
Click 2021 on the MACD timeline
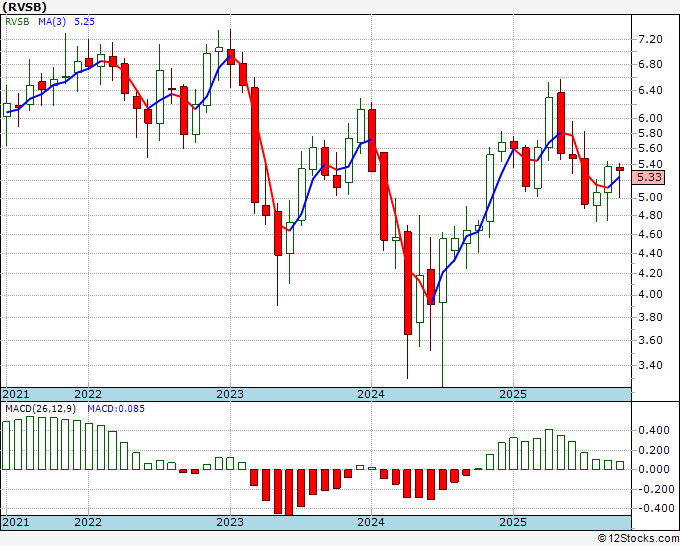pyautogui.click(x=16, y=522)
